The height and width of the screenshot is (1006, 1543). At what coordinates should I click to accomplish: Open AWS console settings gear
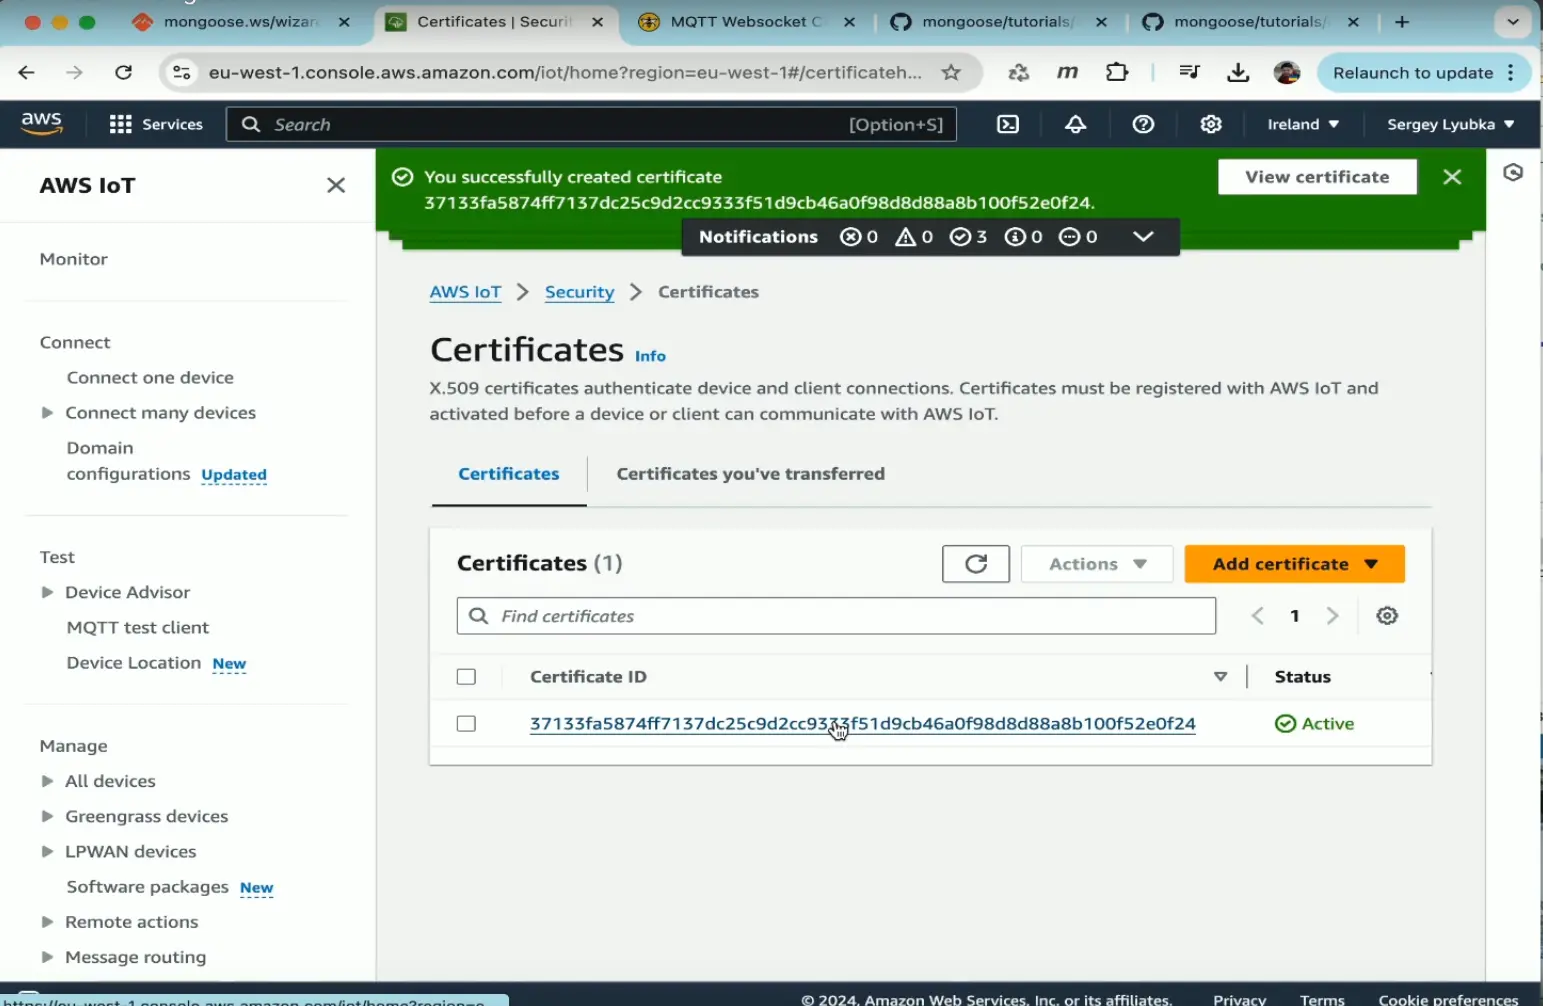pyautogui.click(x=1211, y=124)
